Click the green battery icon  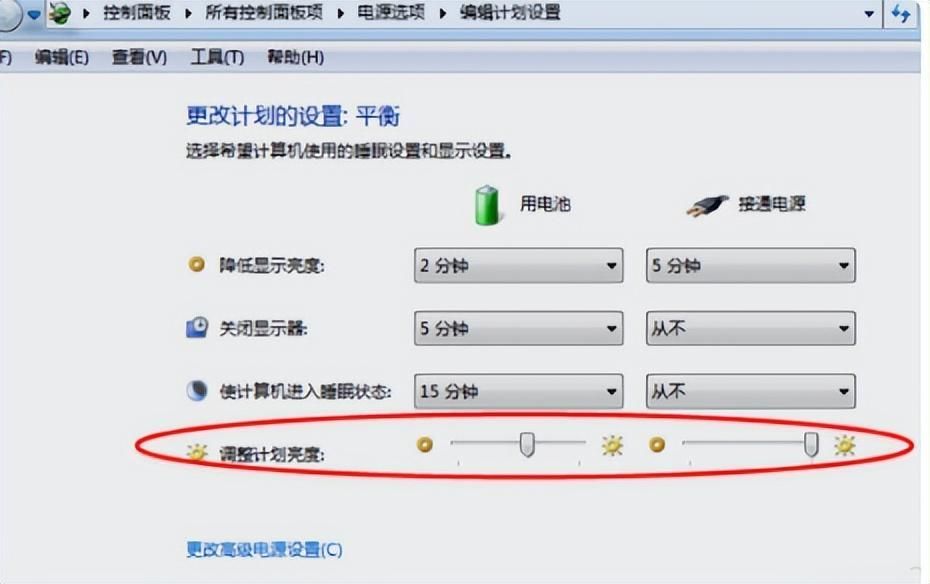pos(487,206)
